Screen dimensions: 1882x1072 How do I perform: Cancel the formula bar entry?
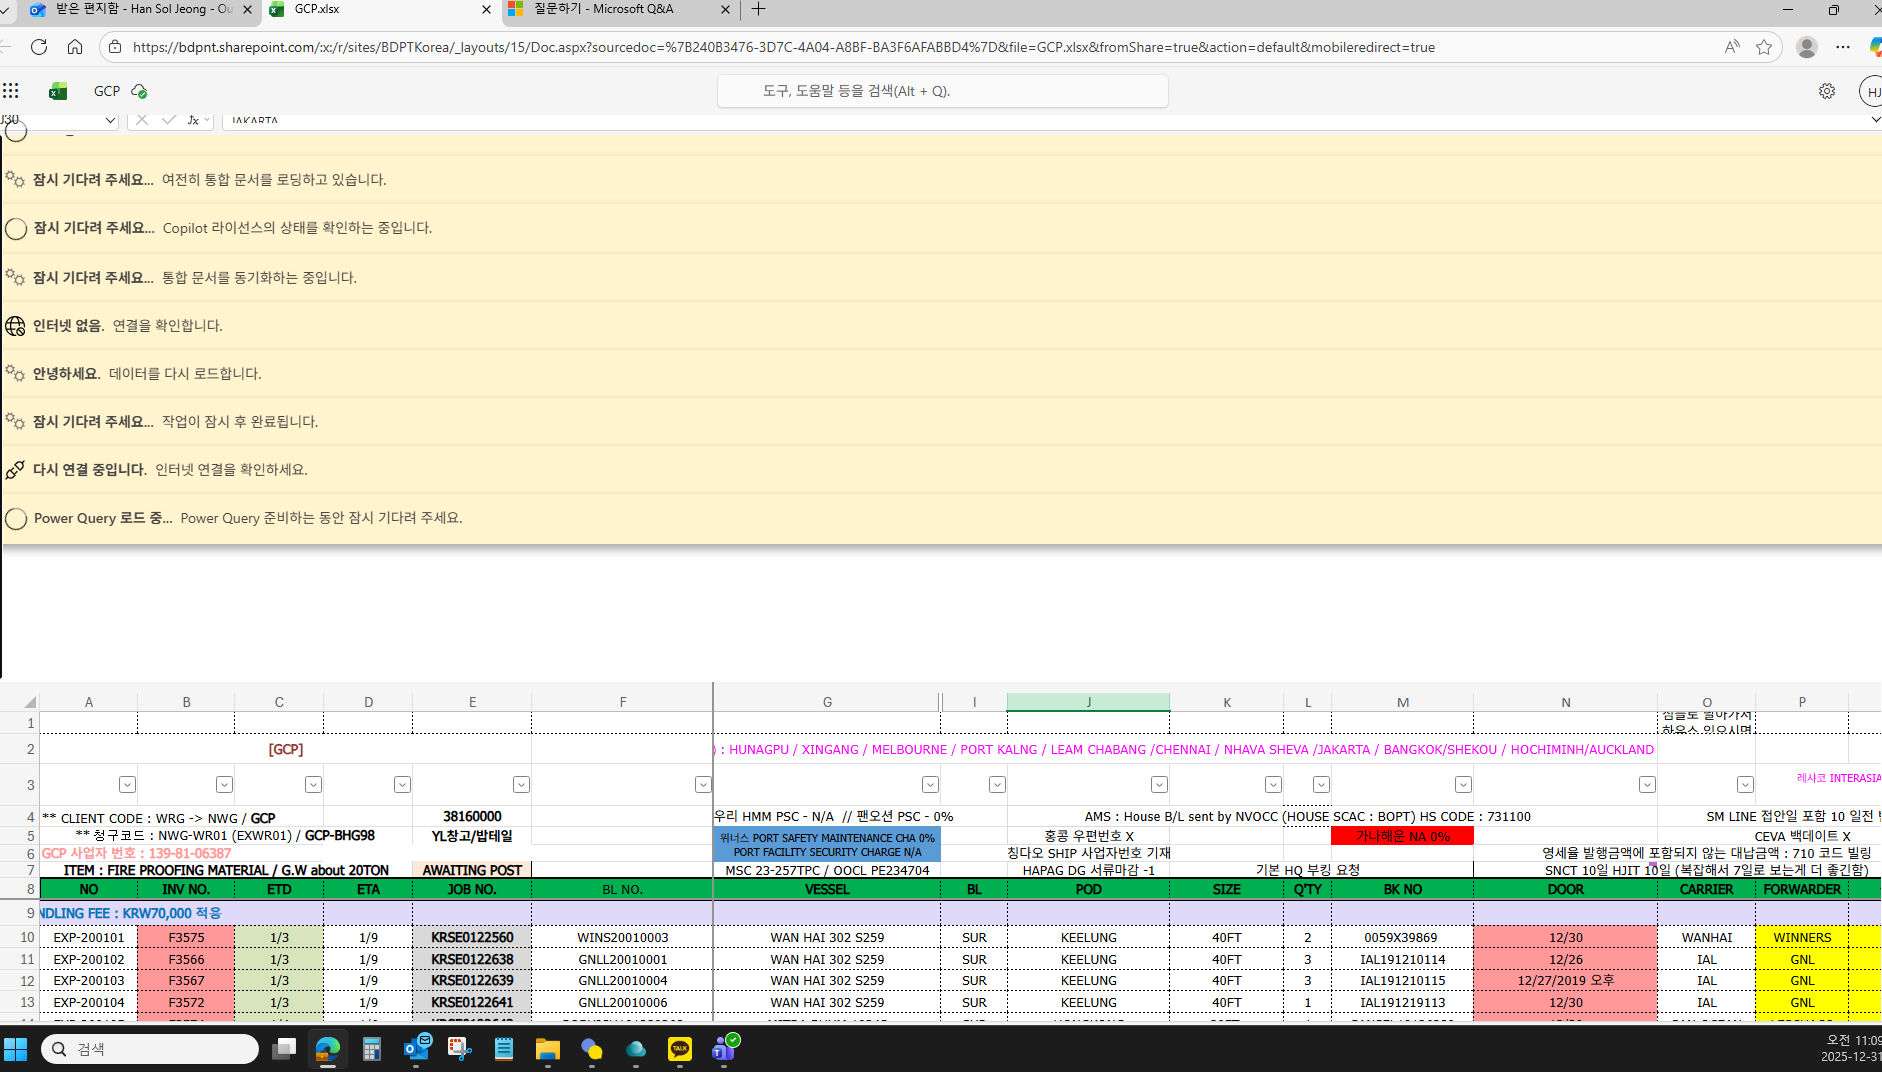(x=142, y=120)
